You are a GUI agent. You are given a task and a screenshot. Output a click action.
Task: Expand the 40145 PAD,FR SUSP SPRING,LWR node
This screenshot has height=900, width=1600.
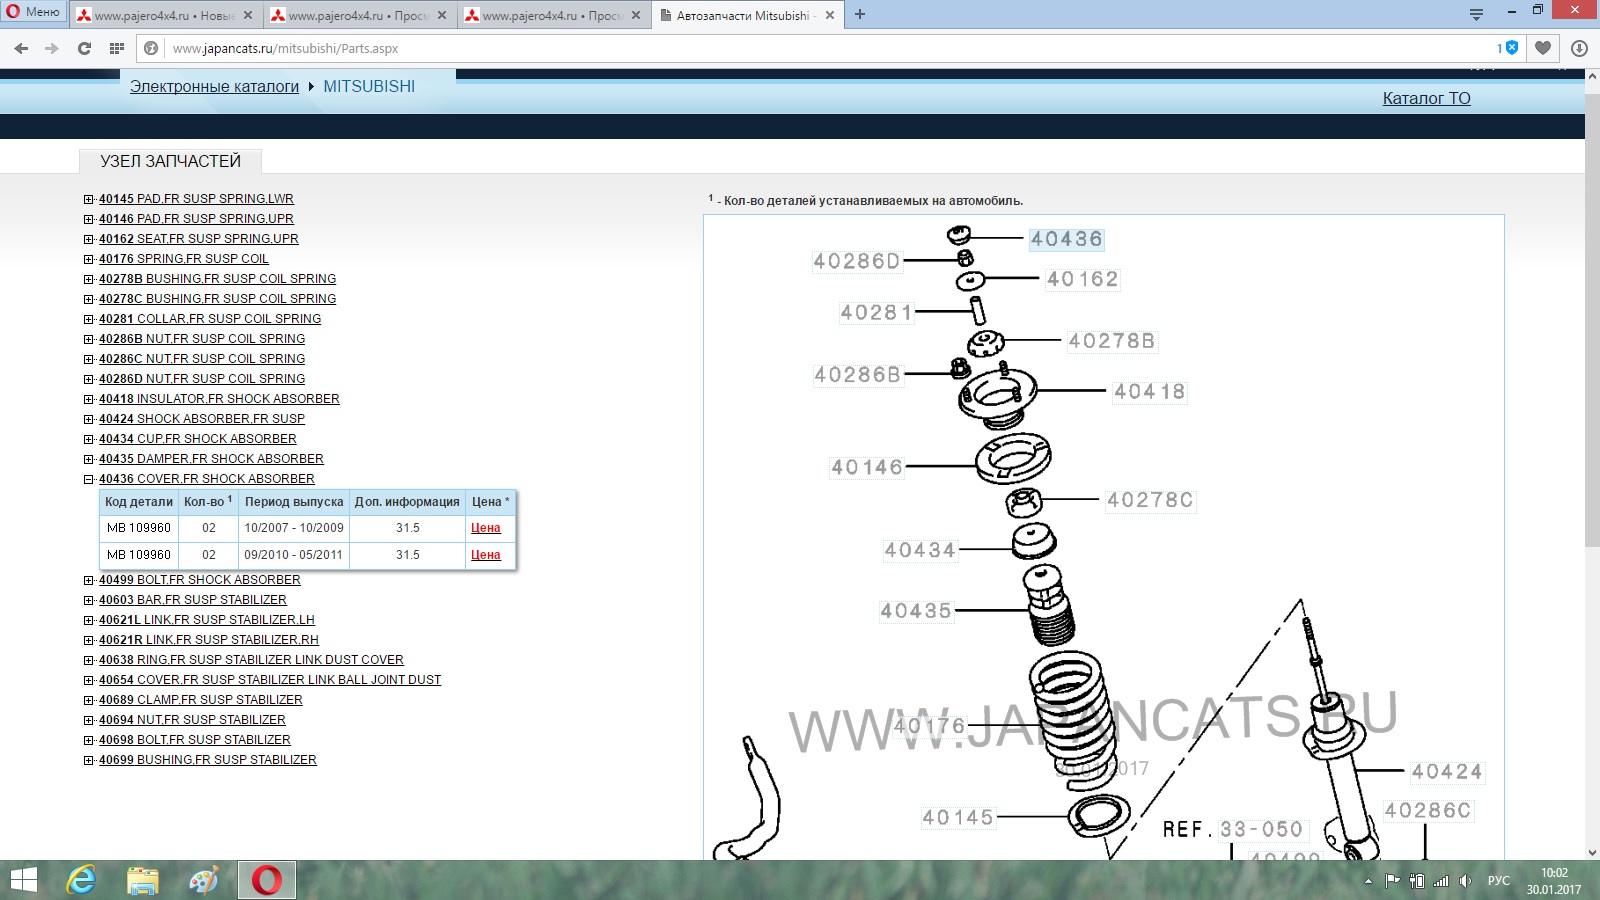click(x=89, y=199)
